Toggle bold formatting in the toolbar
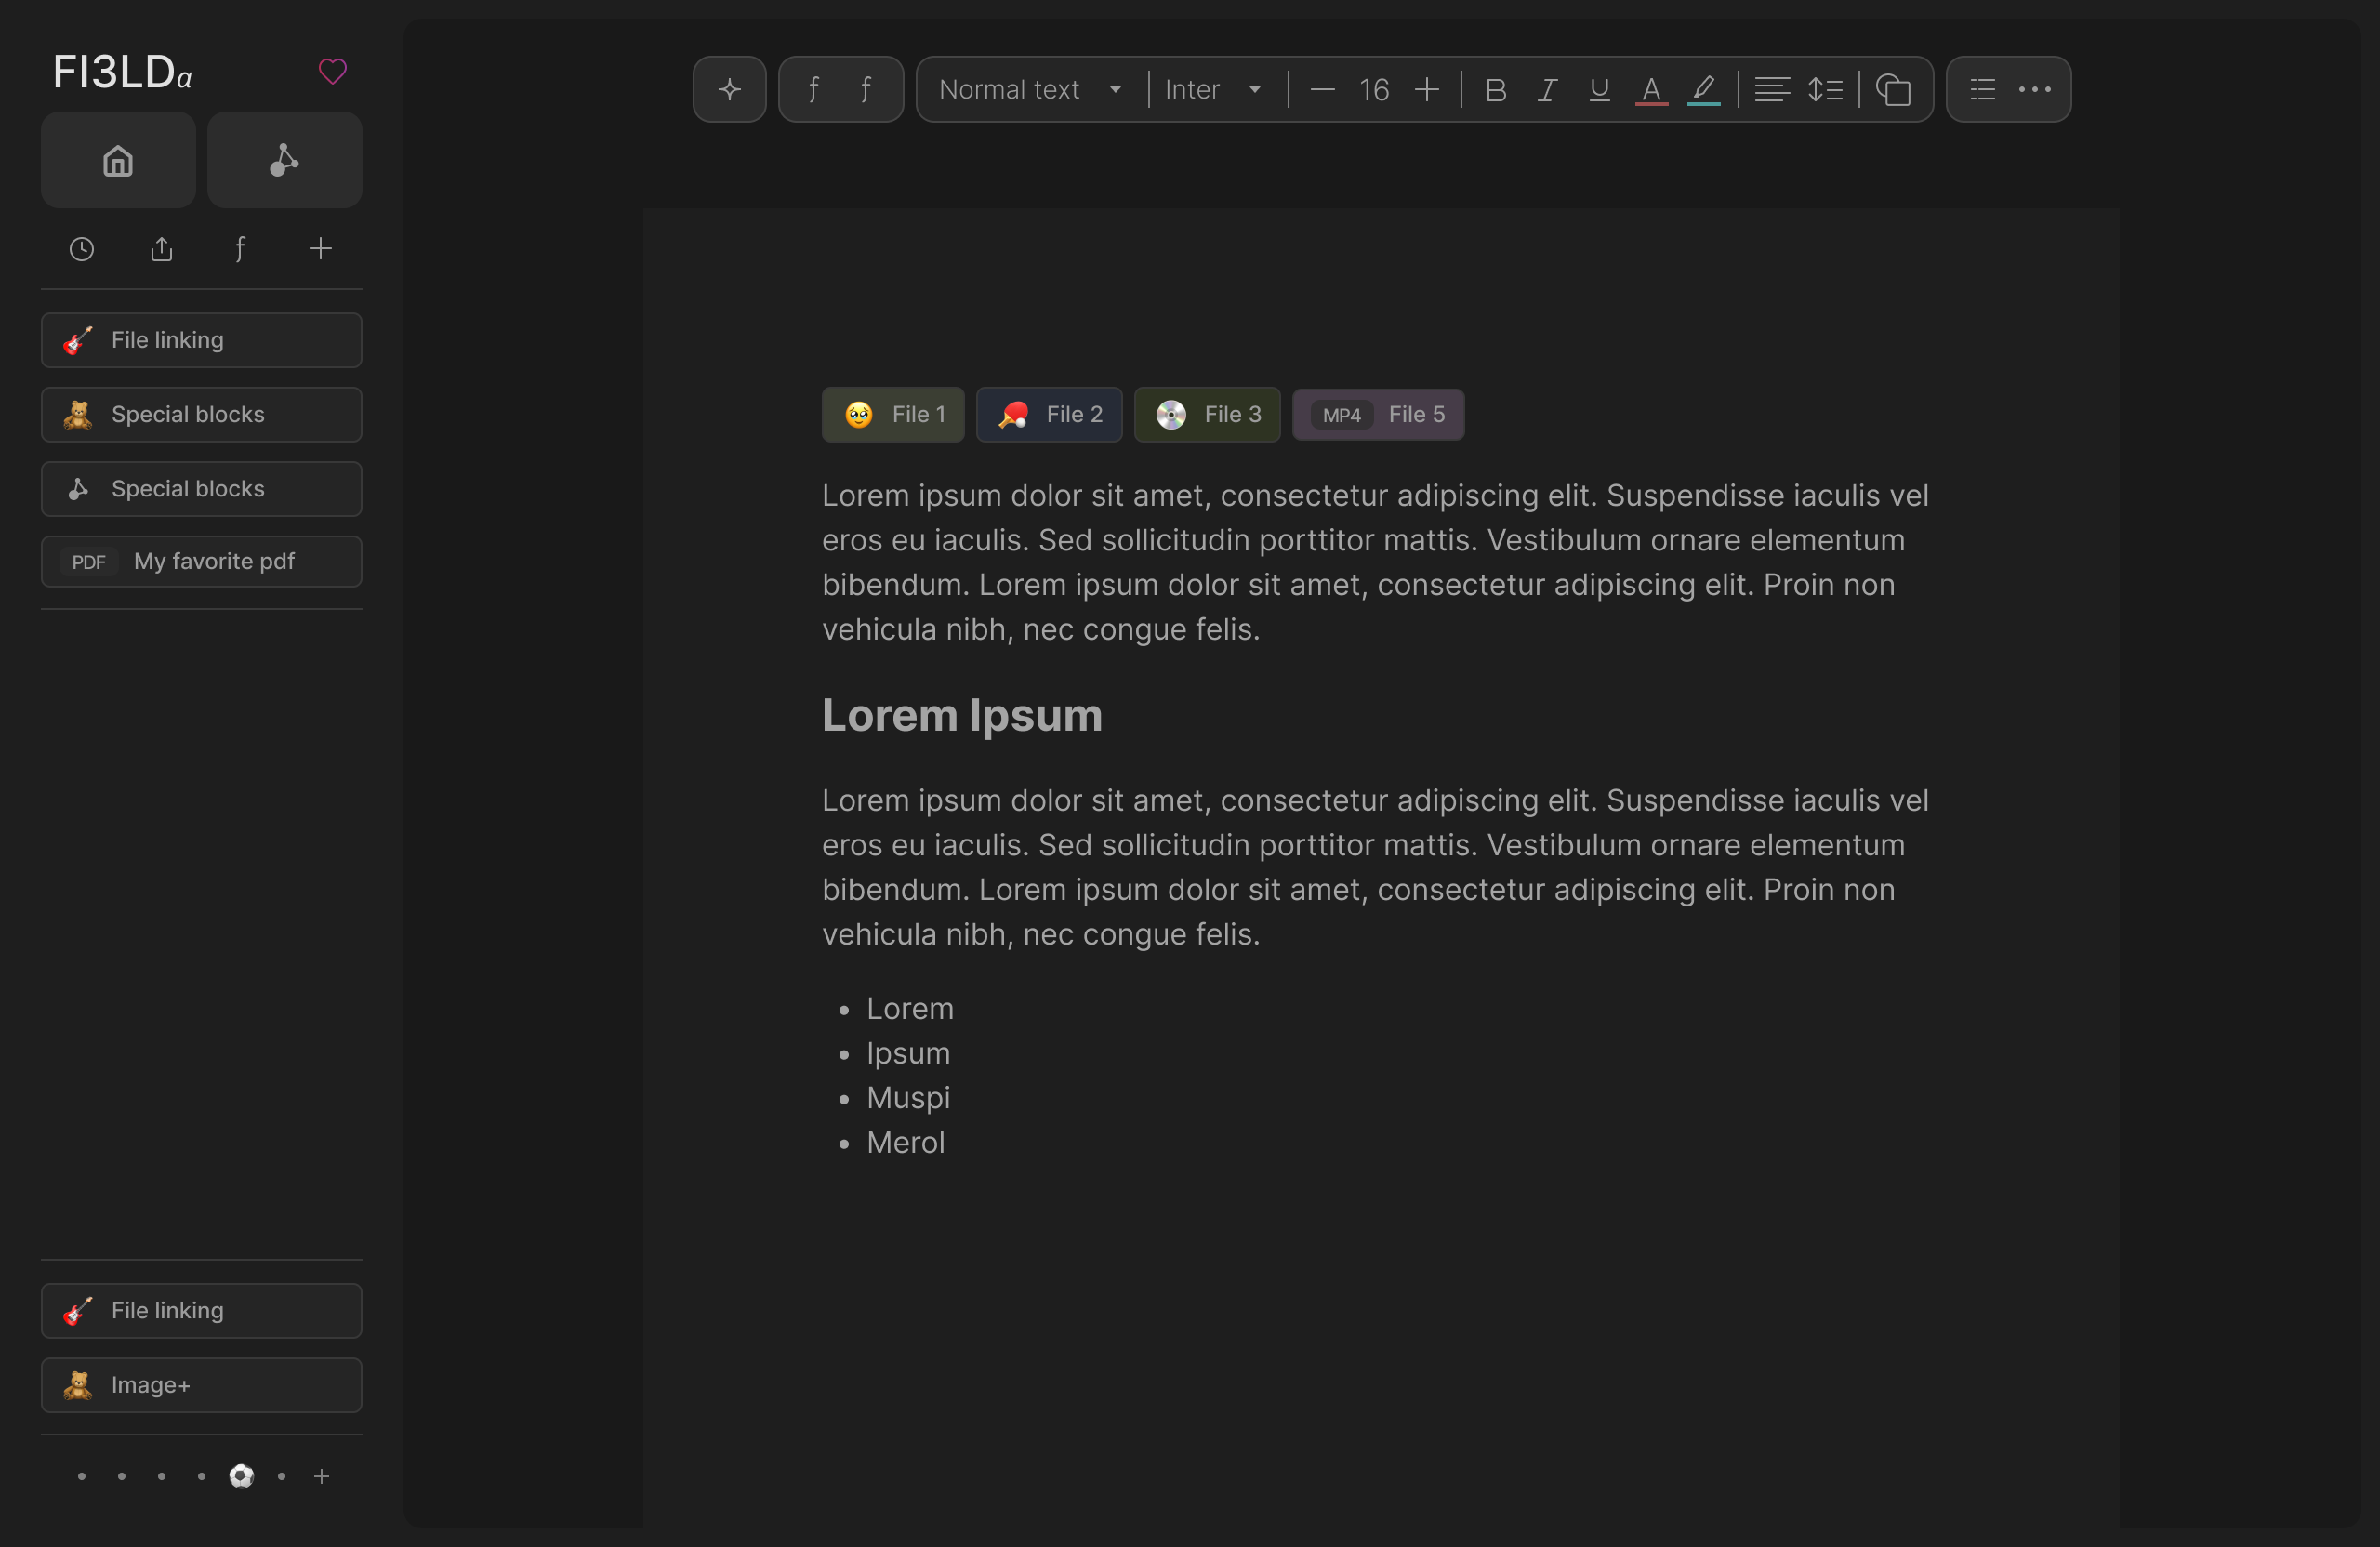This screenshot has width=2380, height=1547. point(1495,90)
